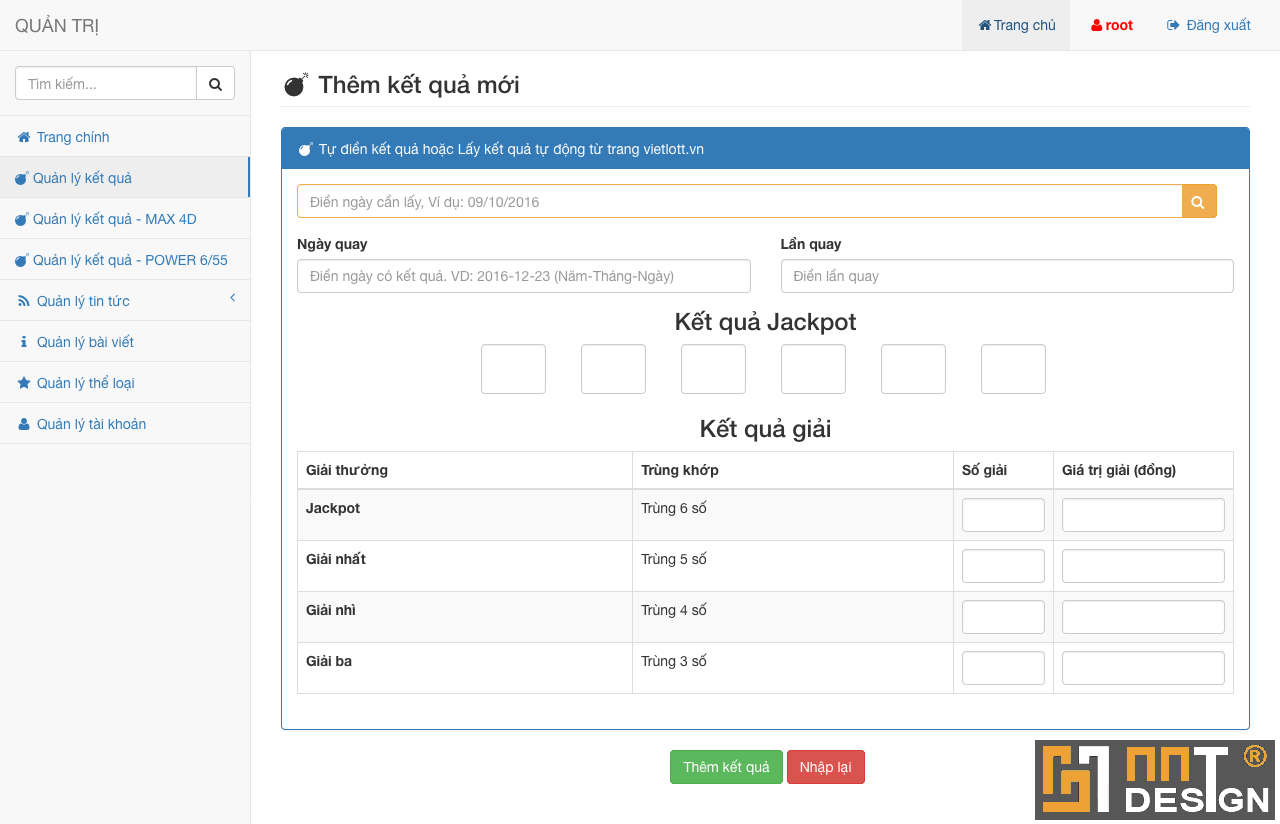This screenshot has height=824, width=1280.
Task: Focus Giá trị giải field in Giải ba row
Action: click(1143, 668)
